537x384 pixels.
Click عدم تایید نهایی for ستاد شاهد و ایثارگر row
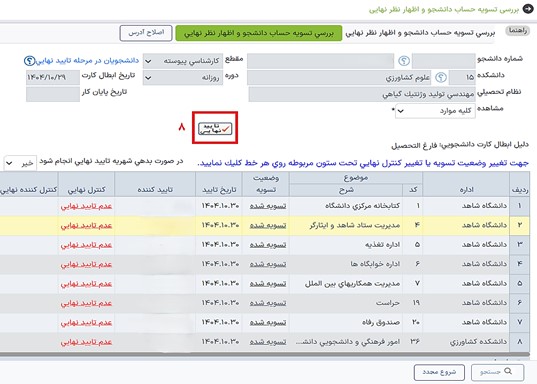86,225
